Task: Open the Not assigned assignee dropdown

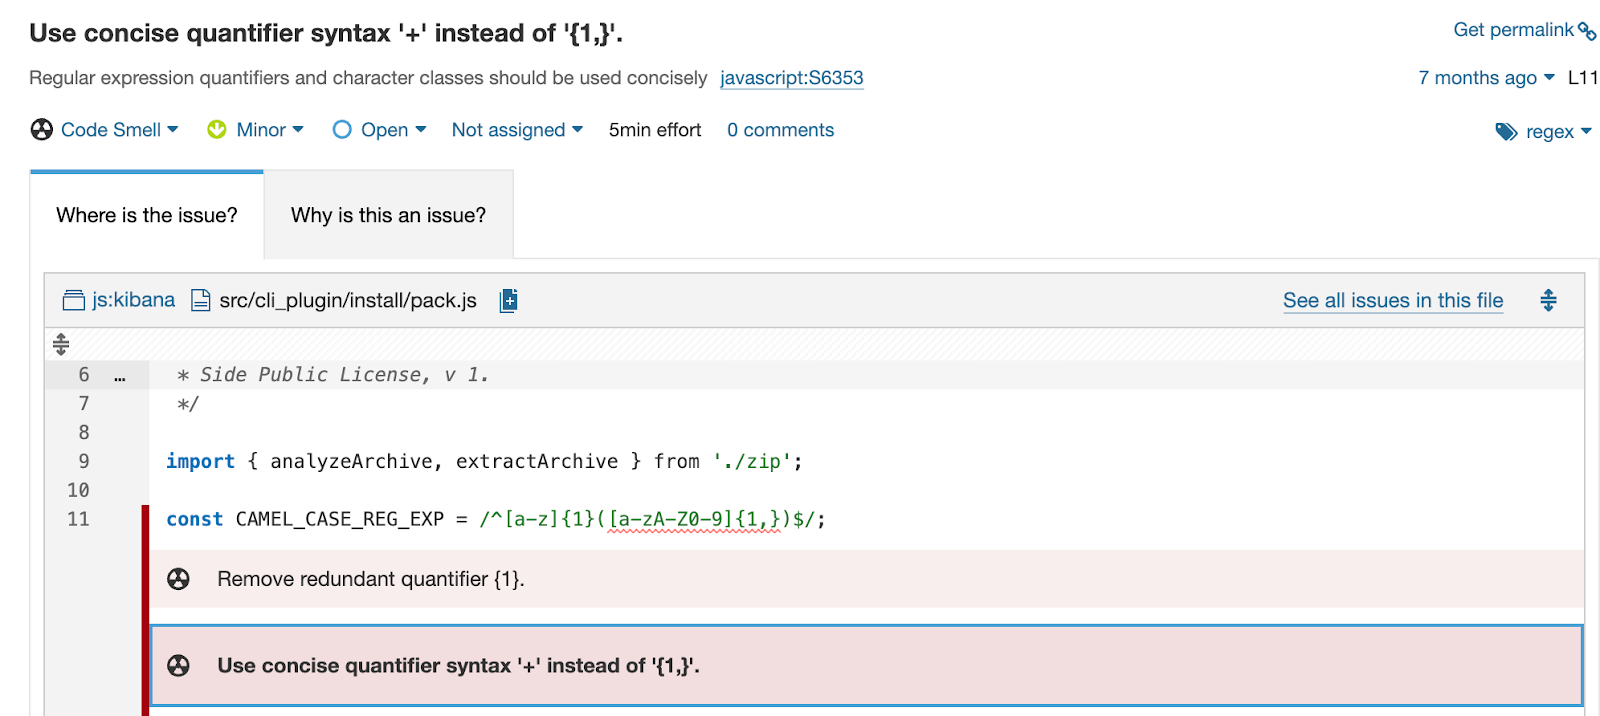Action: click(x=516, y=130)
